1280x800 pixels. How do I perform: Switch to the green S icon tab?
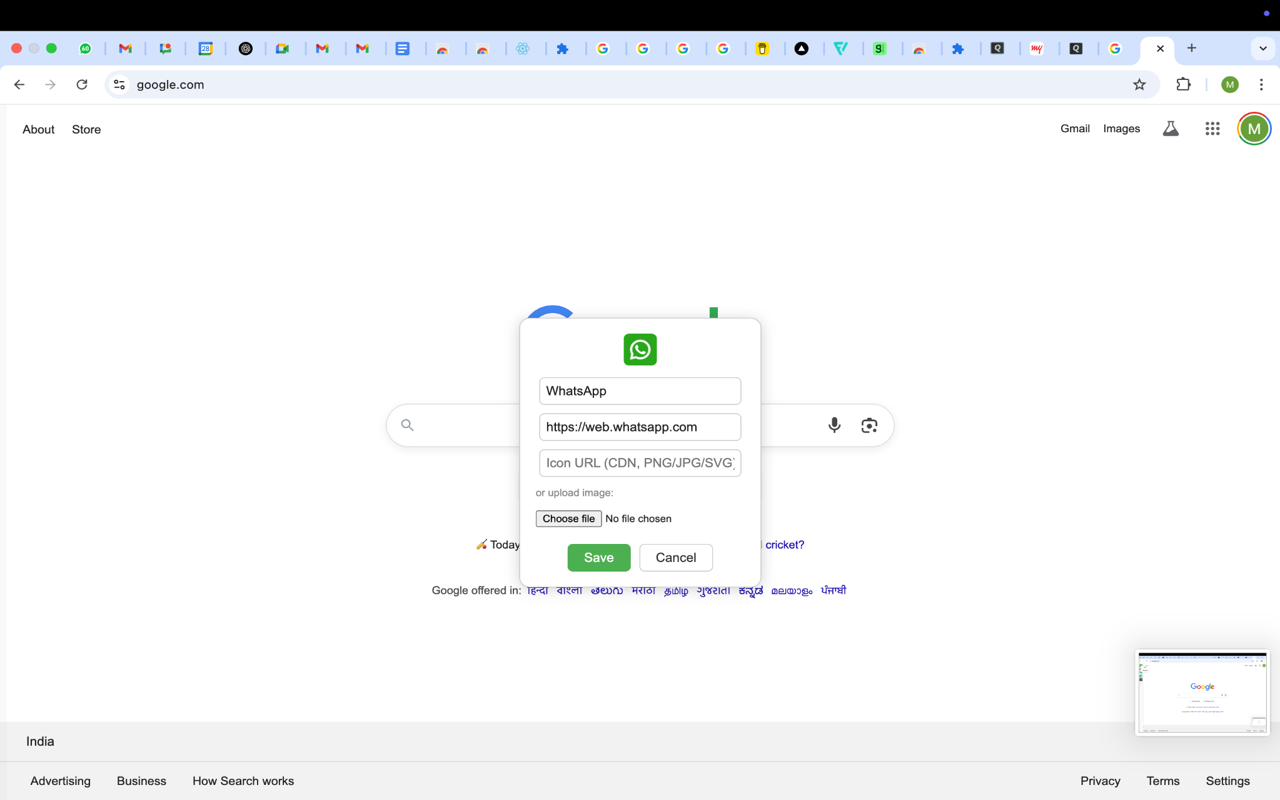pyautogui.click(x=880, y=48)
